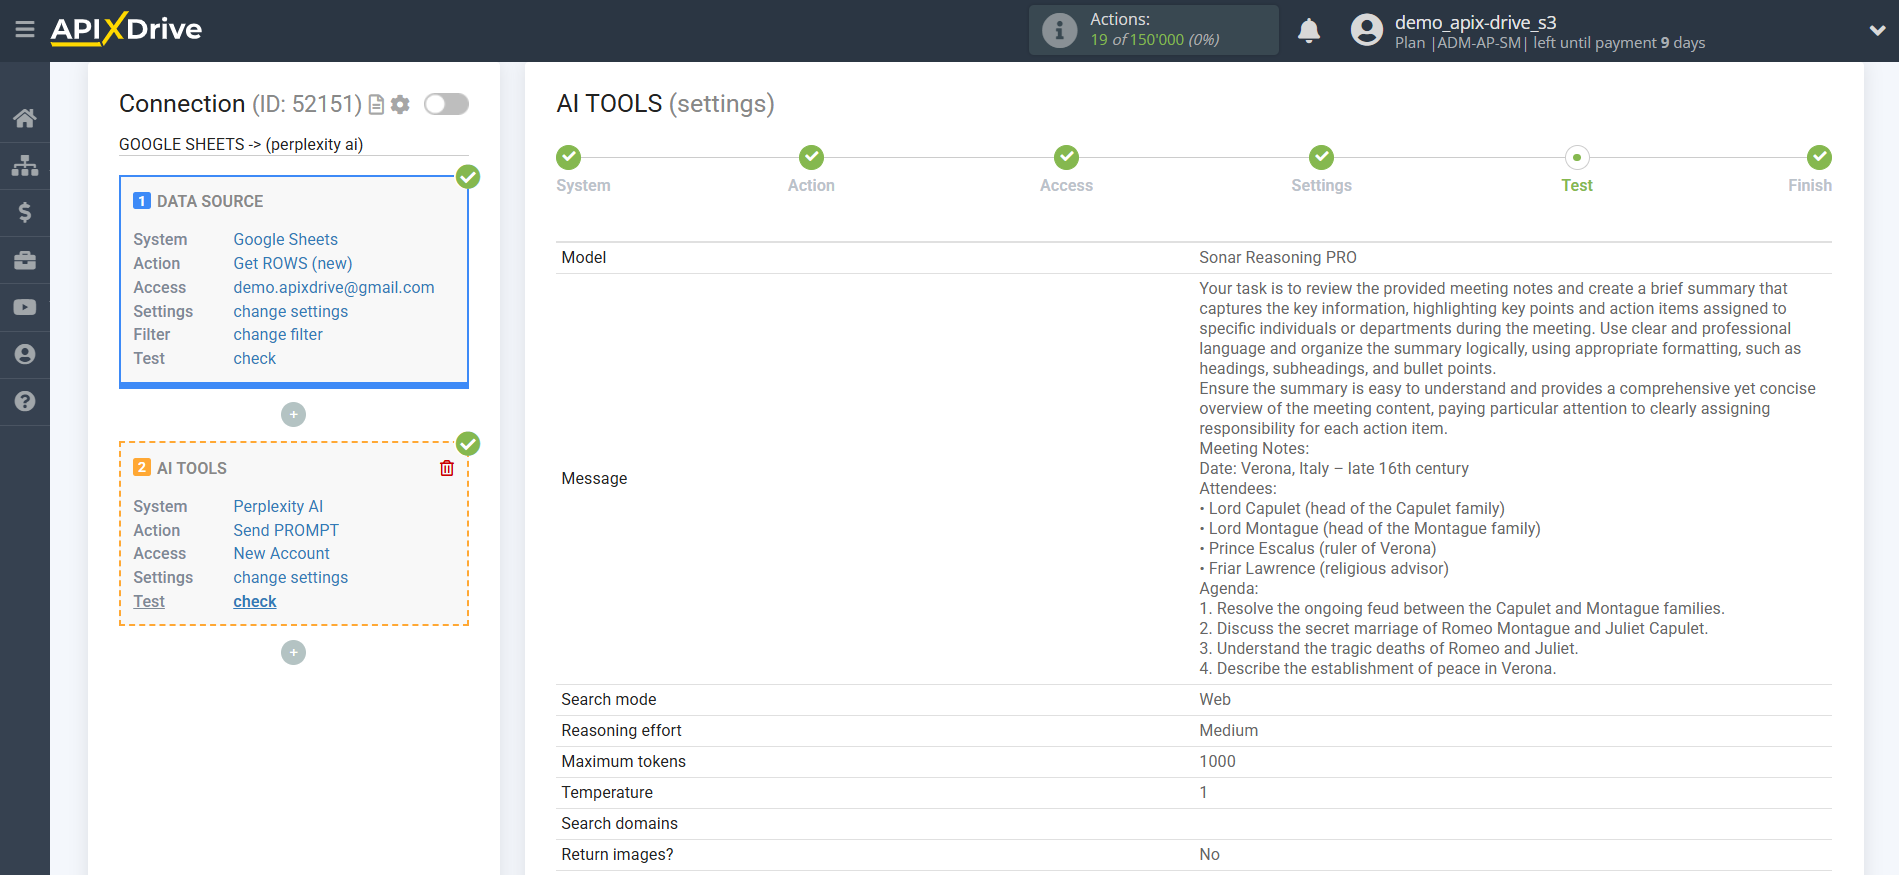
Task: Select the Test step
Action: tap(1577, 157)
